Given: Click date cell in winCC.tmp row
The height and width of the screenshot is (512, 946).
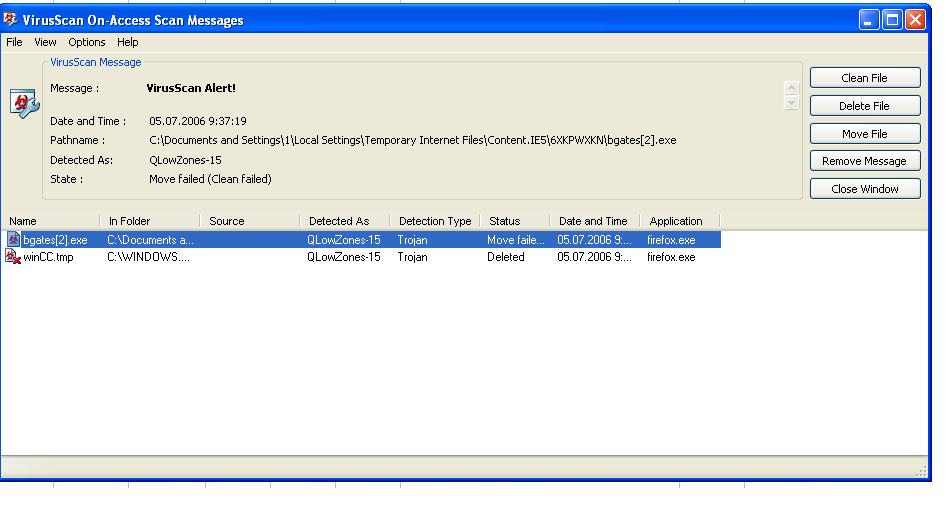Looking at the screenshot, I should tap(594, 258).
